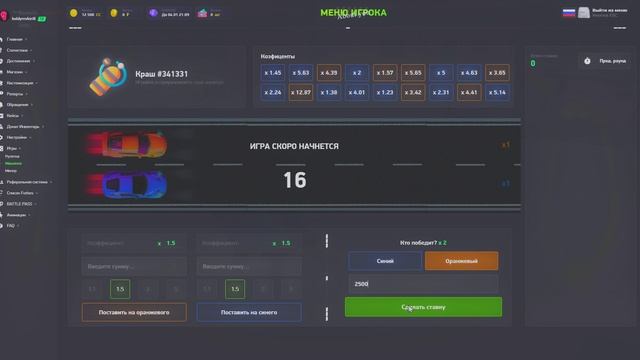Click the x 1.45 coefficient chip
Image resolution: width=640 pixels, height=360 pixels.
273,73
